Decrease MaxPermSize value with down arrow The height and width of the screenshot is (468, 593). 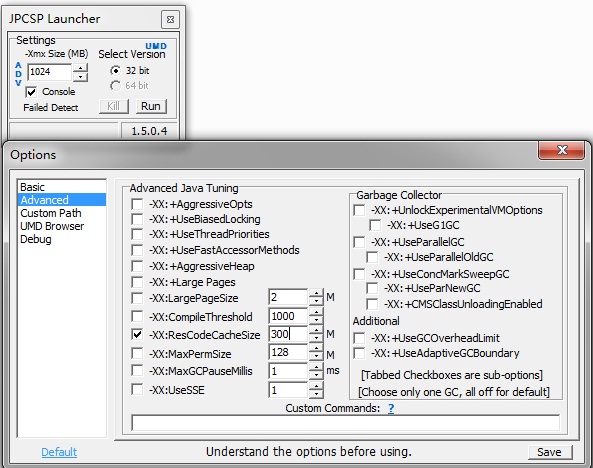click(x=316, y=357)
